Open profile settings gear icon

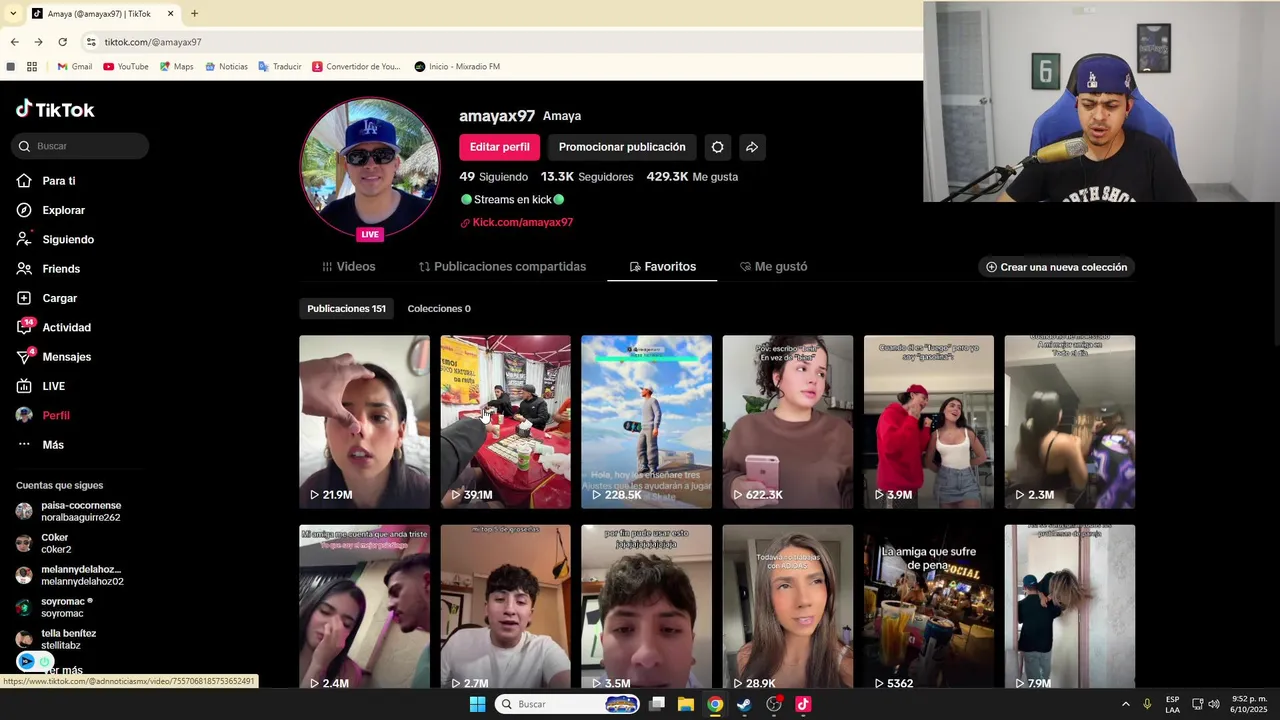coord(717,147)
